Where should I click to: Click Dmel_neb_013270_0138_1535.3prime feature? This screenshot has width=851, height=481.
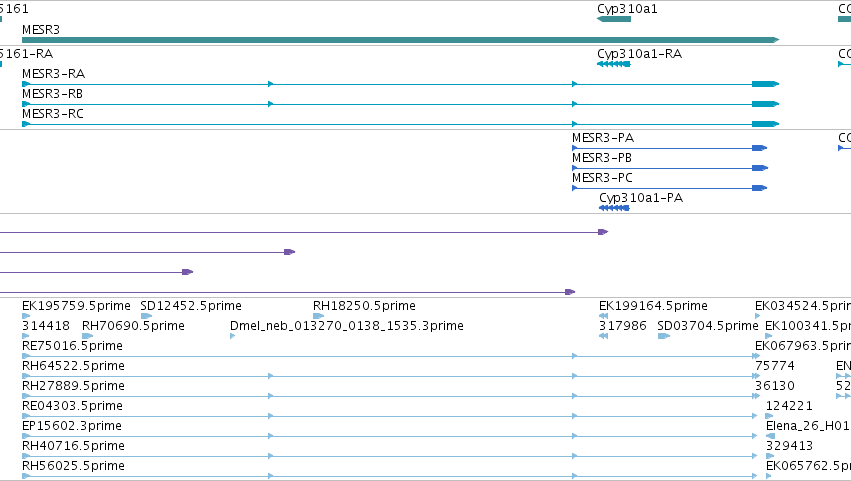(232, 336)
